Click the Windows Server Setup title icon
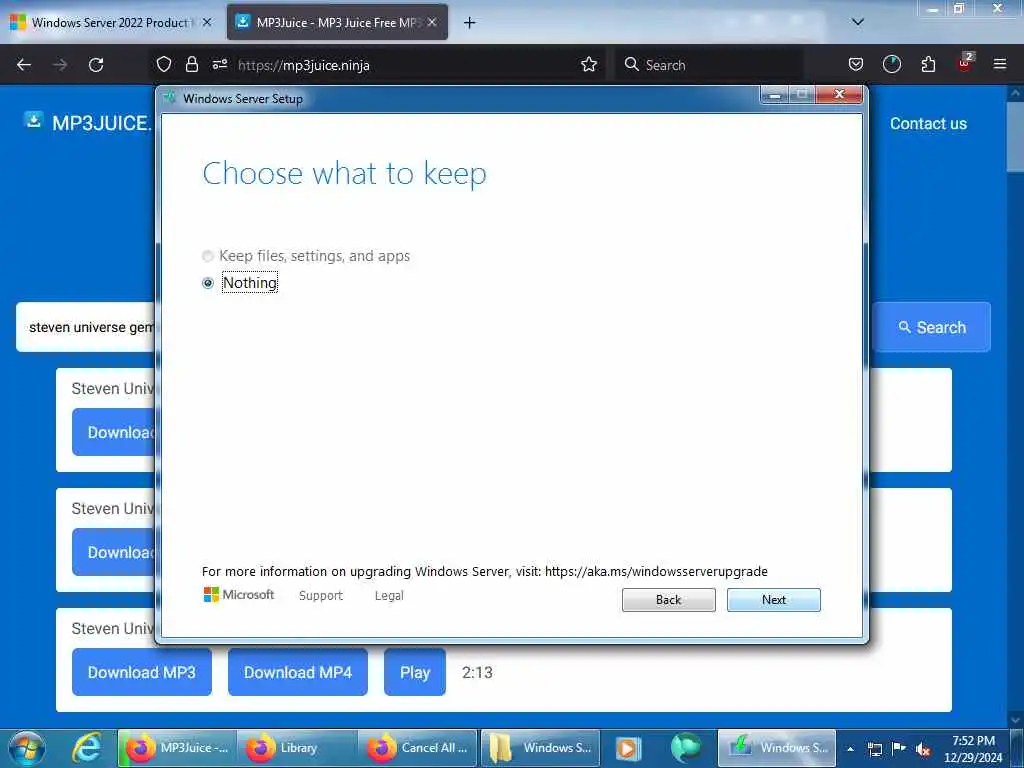Screen dimensions: 1024x768 pyautogui.click(x=171, y=98)
